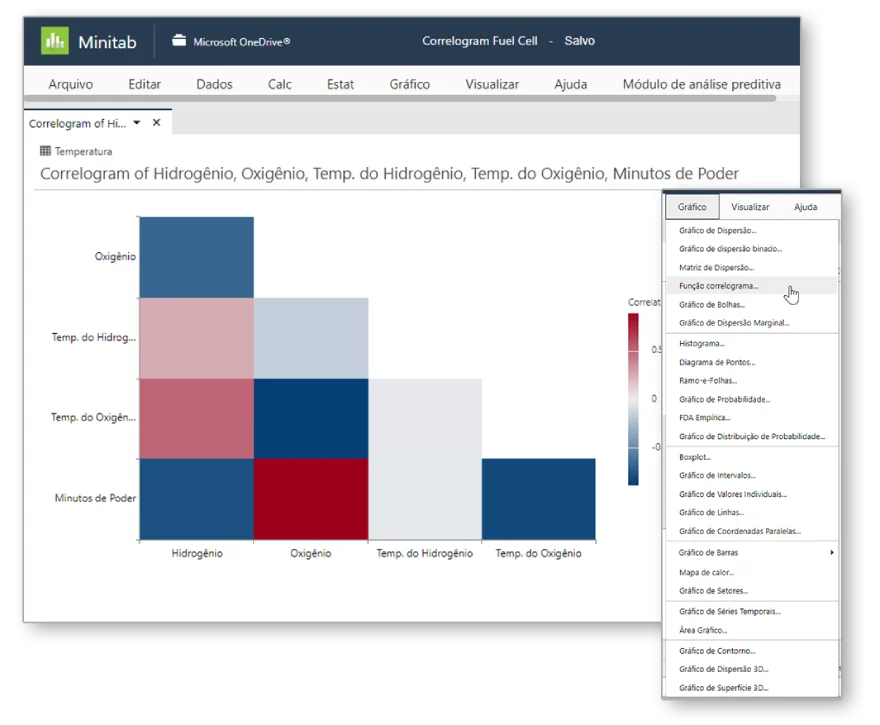The width and height of the screenshot is (880, 725).
Task: Choose Gráfico de Intervalos... entry
Action: click(751, 475)
